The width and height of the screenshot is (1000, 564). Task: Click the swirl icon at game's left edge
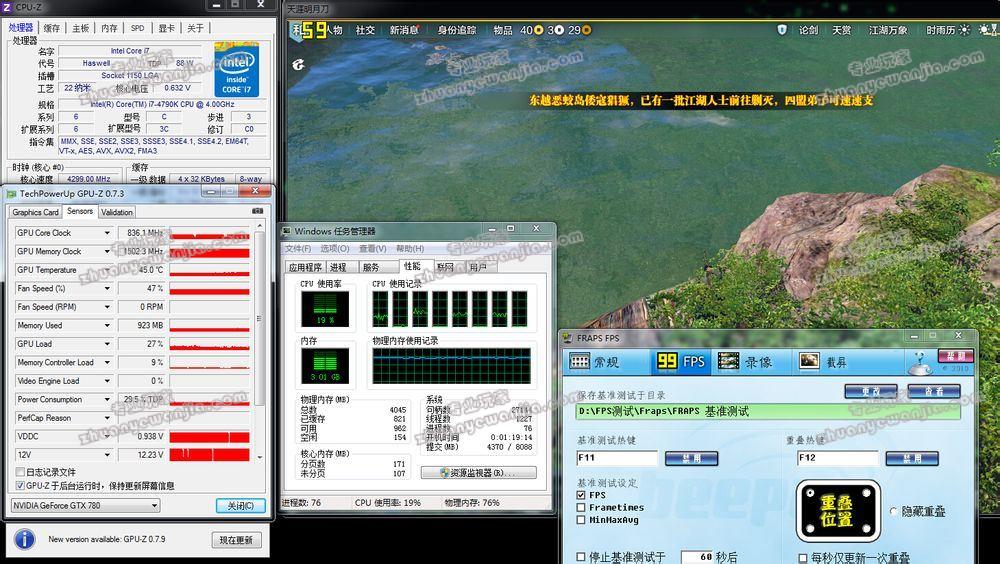298,64
